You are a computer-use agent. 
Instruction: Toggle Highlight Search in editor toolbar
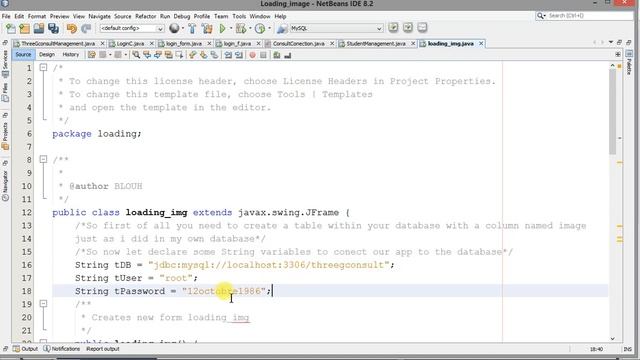click(168, 55)
